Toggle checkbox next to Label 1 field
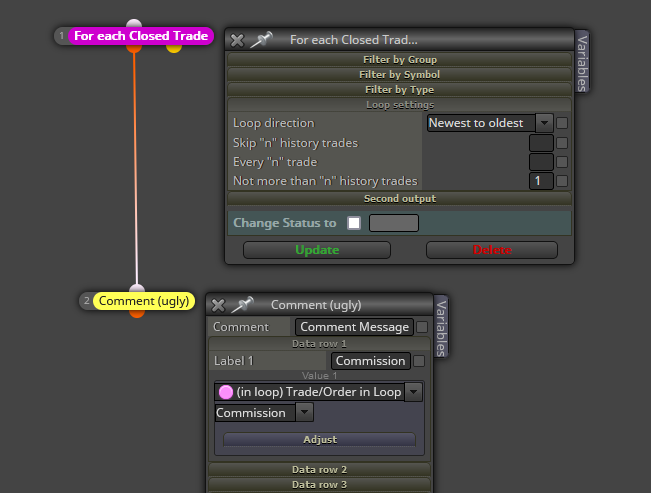Viewport: 651px width, 493px height. point(419,361)
